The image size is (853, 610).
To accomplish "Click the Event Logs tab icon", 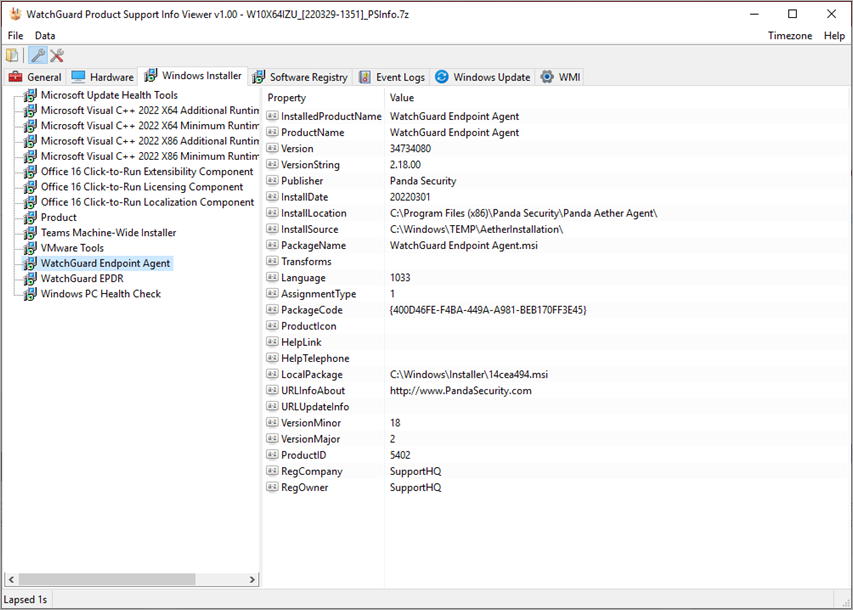I will pos(362,76).
